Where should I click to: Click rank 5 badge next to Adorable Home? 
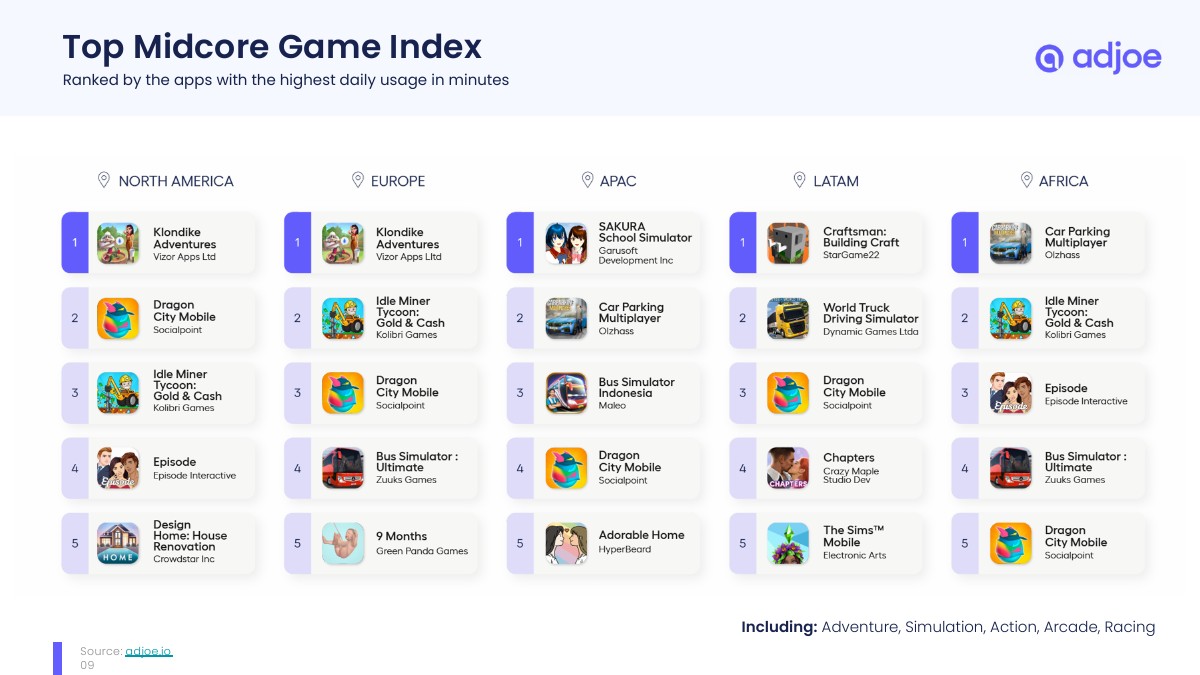click(520, 543)
